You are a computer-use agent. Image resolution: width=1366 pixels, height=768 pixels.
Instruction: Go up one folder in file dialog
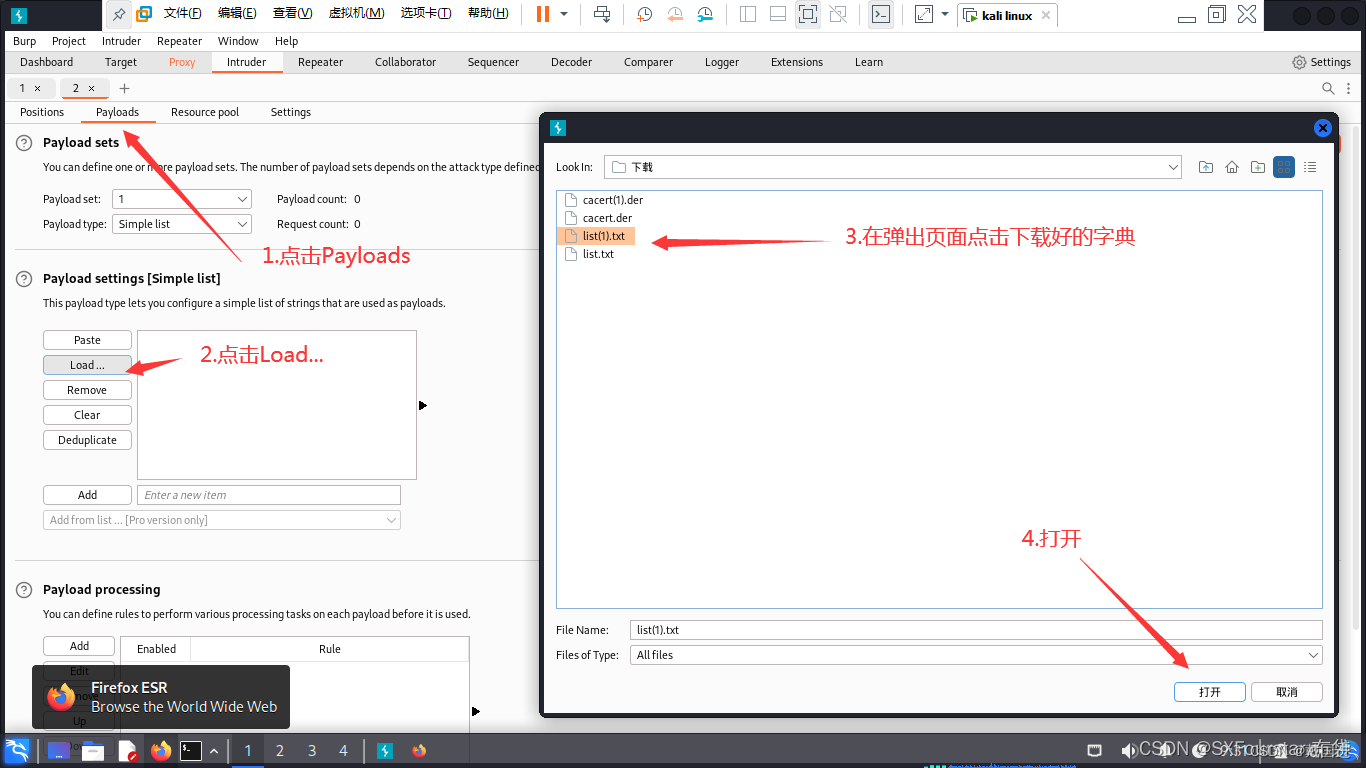click(x=1206, y=167)
